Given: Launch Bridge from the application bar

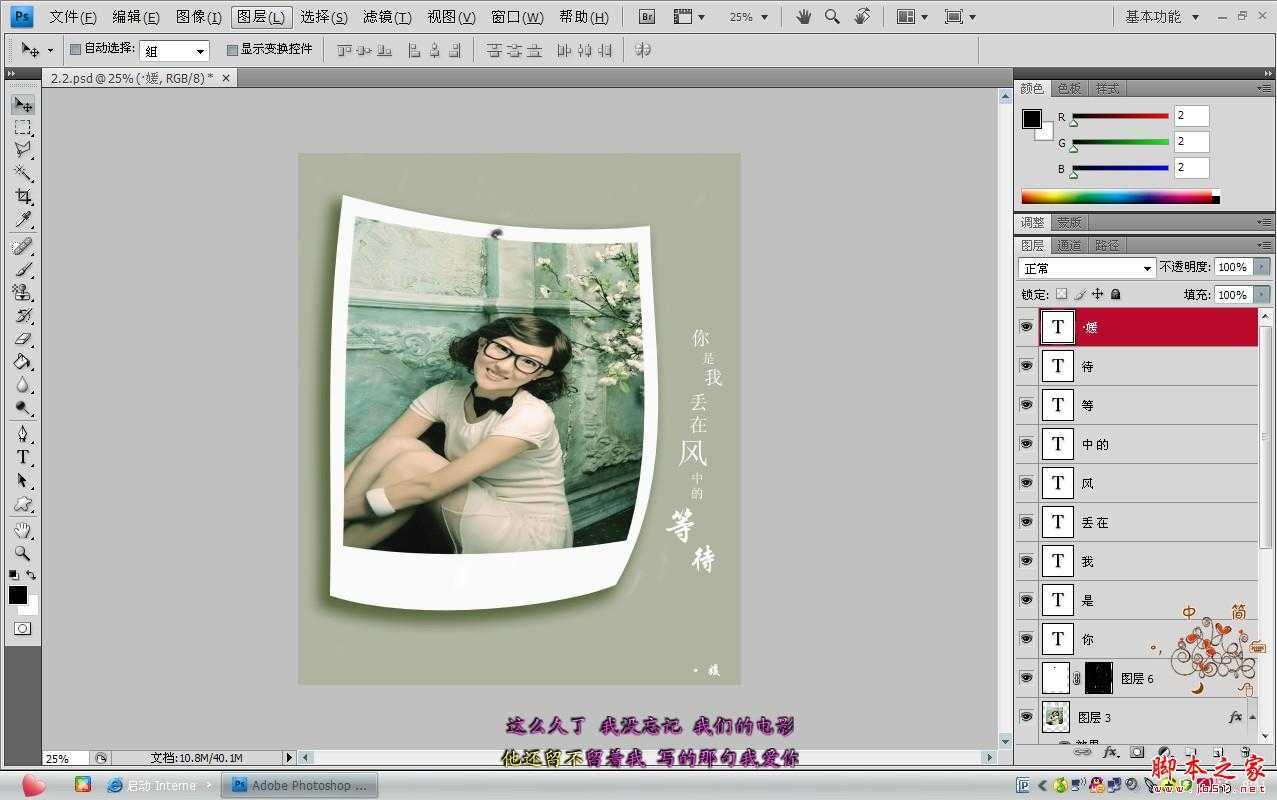Looking at the screenshot, I should (646, 17).
